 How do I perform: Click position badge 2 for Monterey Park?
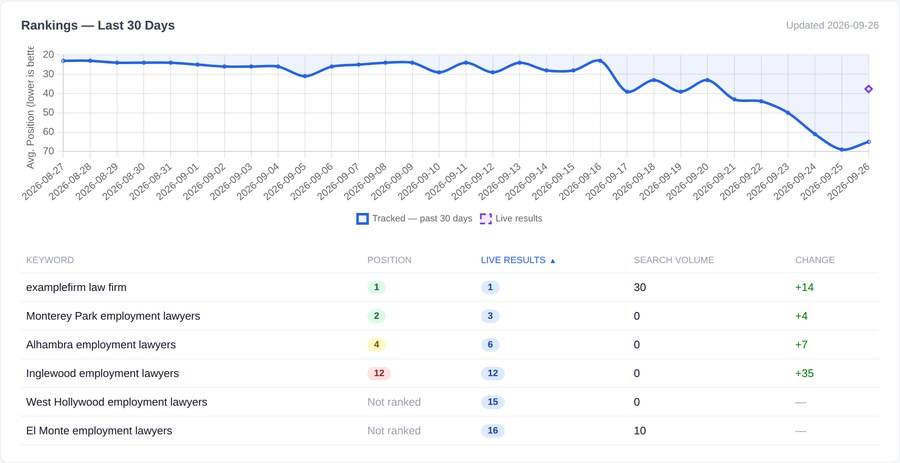(377, 316)
